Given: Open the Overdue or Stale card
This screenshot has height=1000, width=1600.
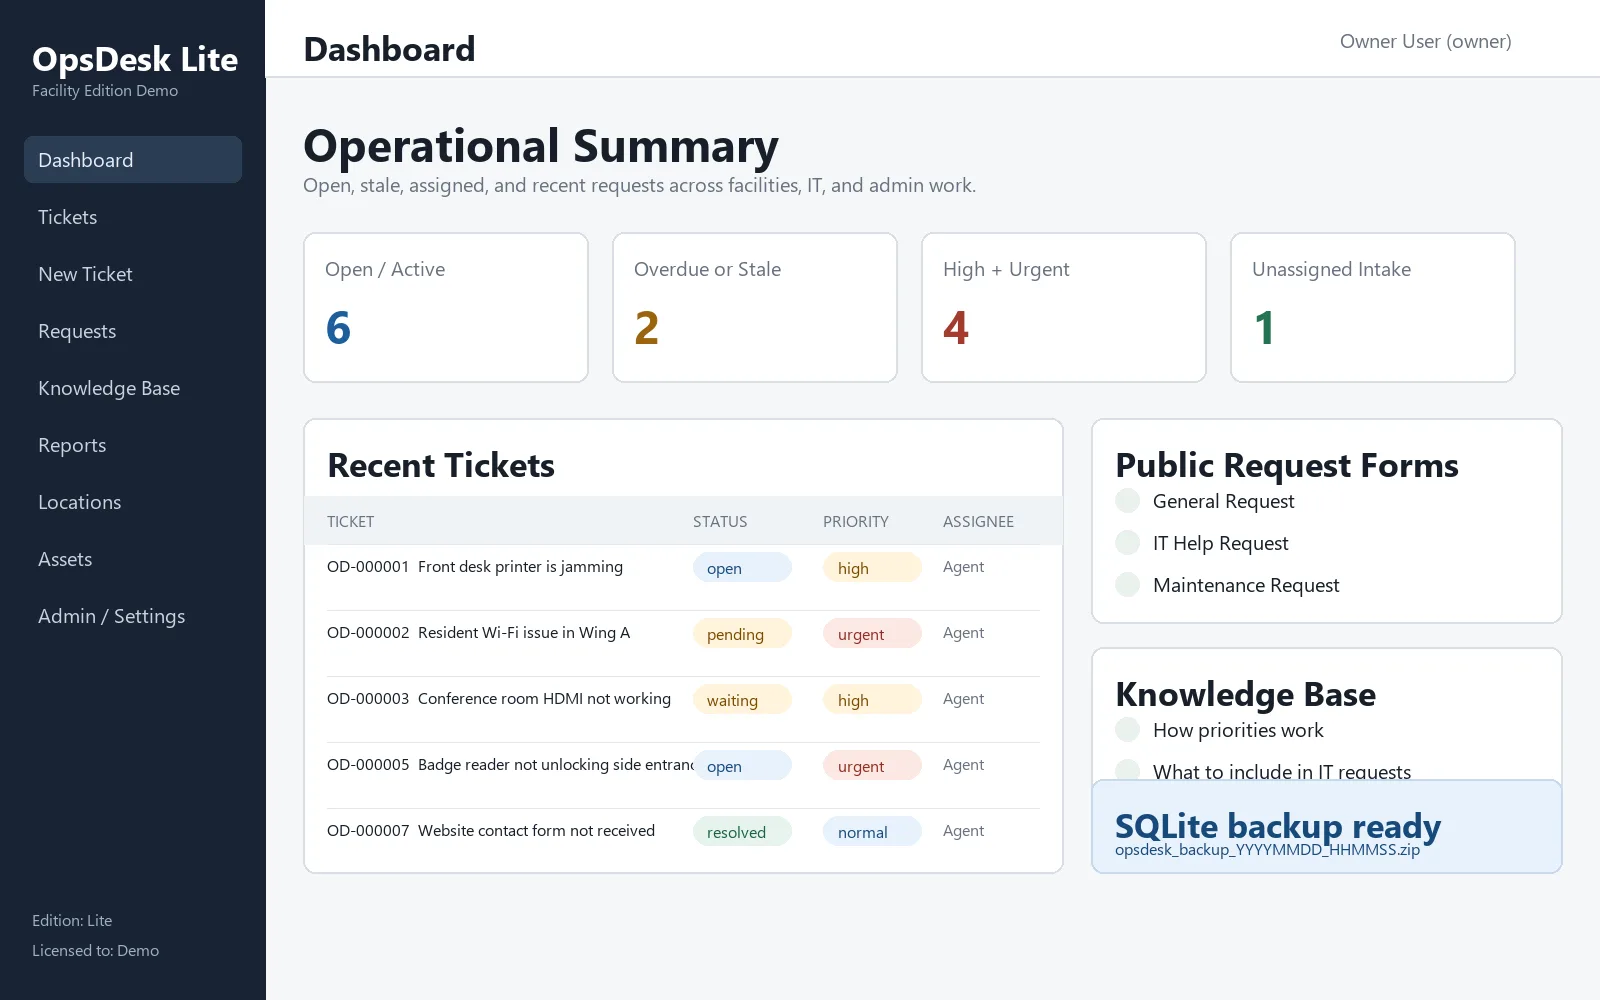Looking at the screenshot, I should [x=755, y=307].
